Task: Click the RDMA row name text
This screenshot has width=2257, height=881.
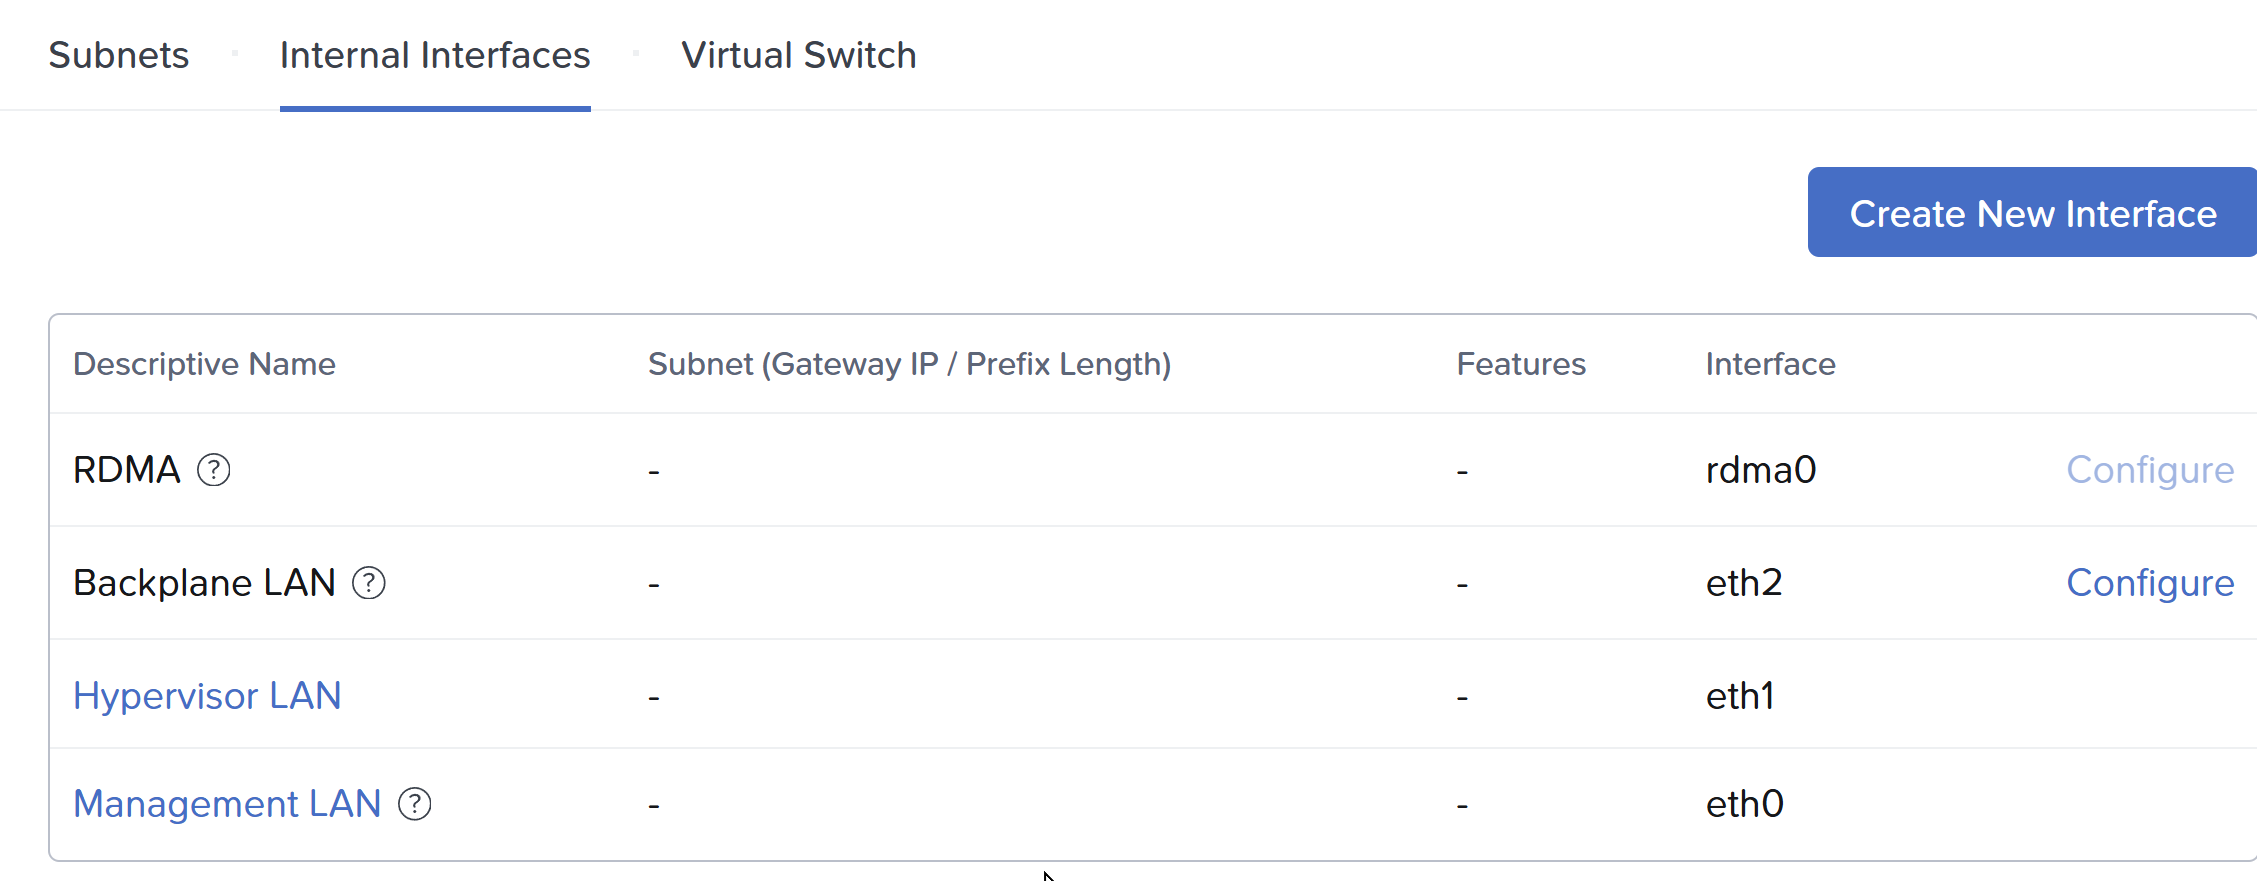Action: 126,470
